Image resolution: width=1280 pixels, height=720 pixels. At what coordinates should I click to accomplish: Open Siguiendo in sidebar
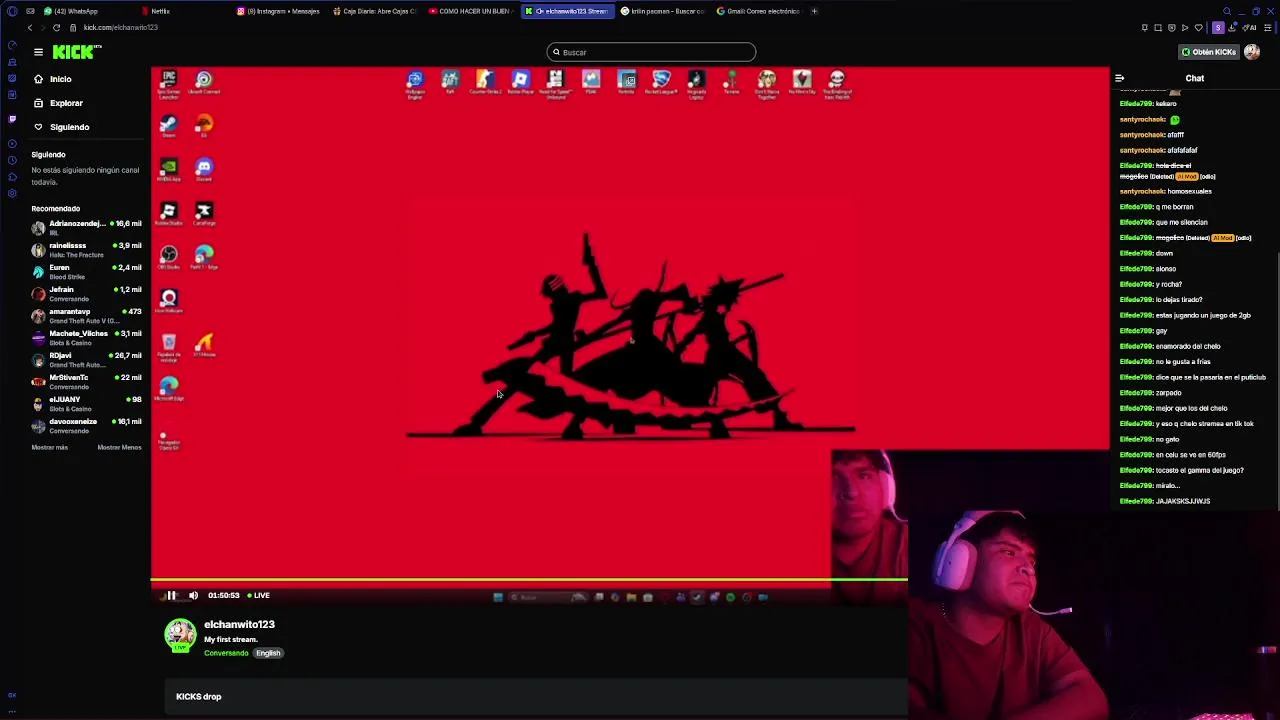62,127
